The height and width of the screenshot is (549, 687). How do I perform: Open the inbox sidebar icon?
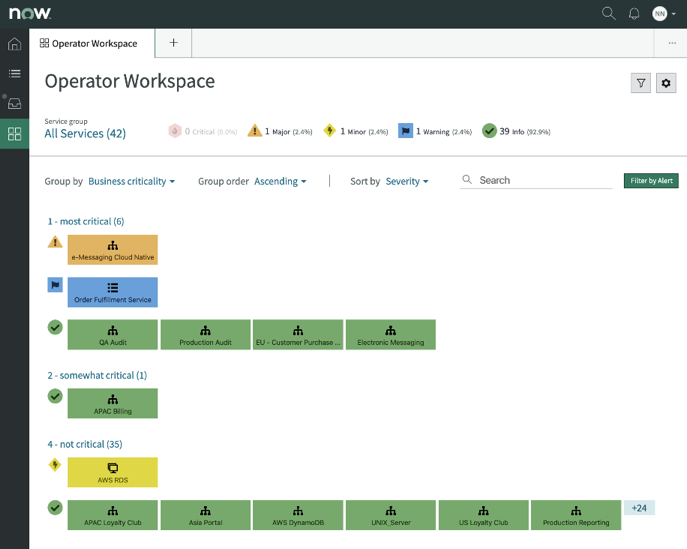click(x=14, y=103)
